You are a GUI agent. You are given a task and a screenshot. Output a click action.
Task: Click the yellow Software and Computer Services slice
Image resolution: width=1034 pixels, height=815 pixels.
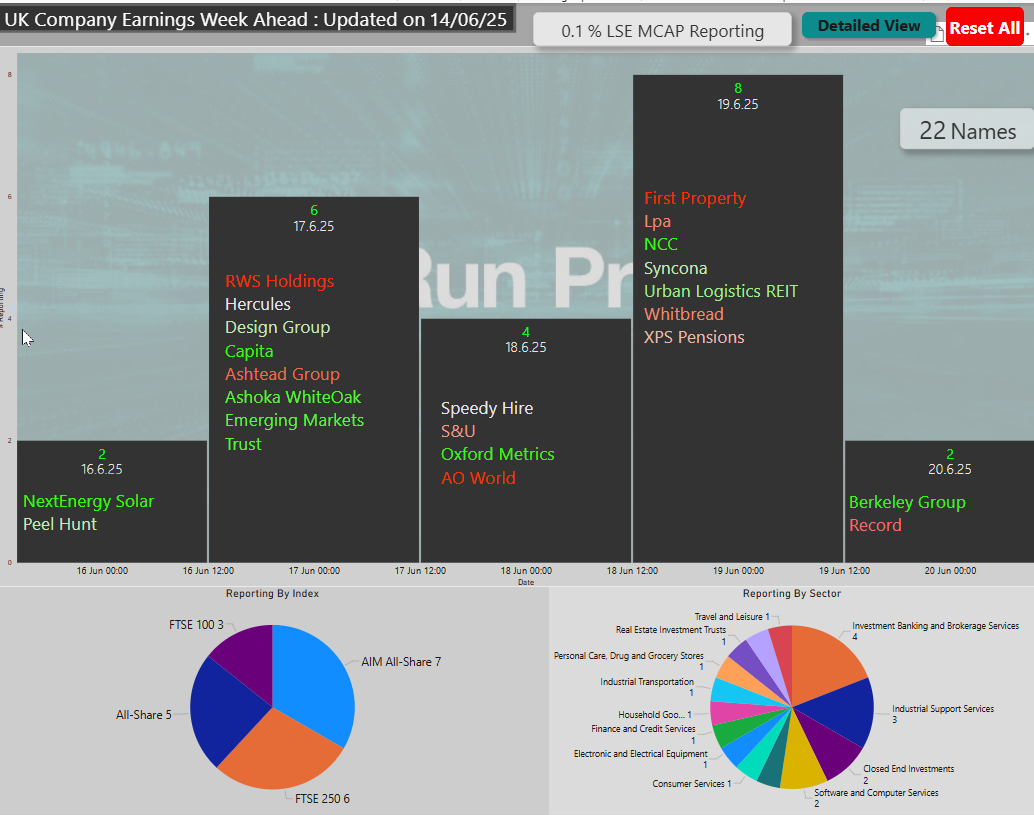click(801, 758)
